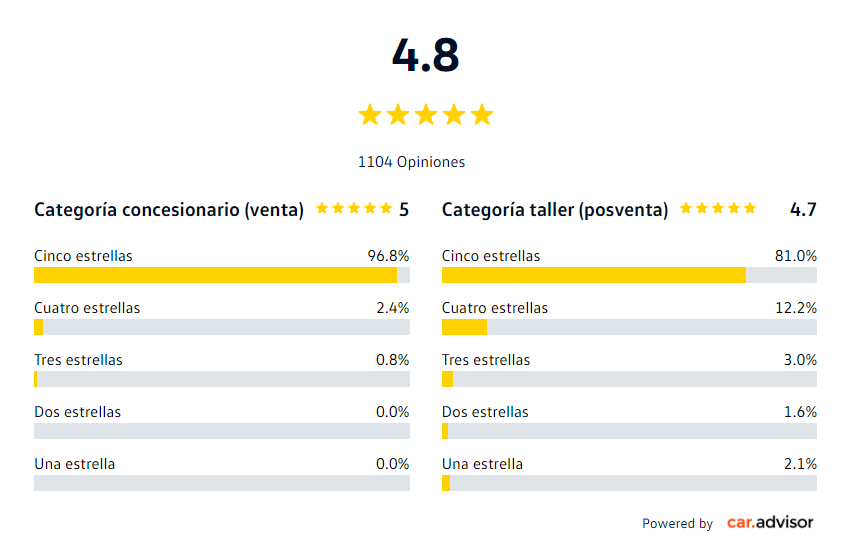Image resolution: width=862 pixels, height=551 pixels.
Task: Click the overall 4.8 rating score
Action: [x=426, y=56]
